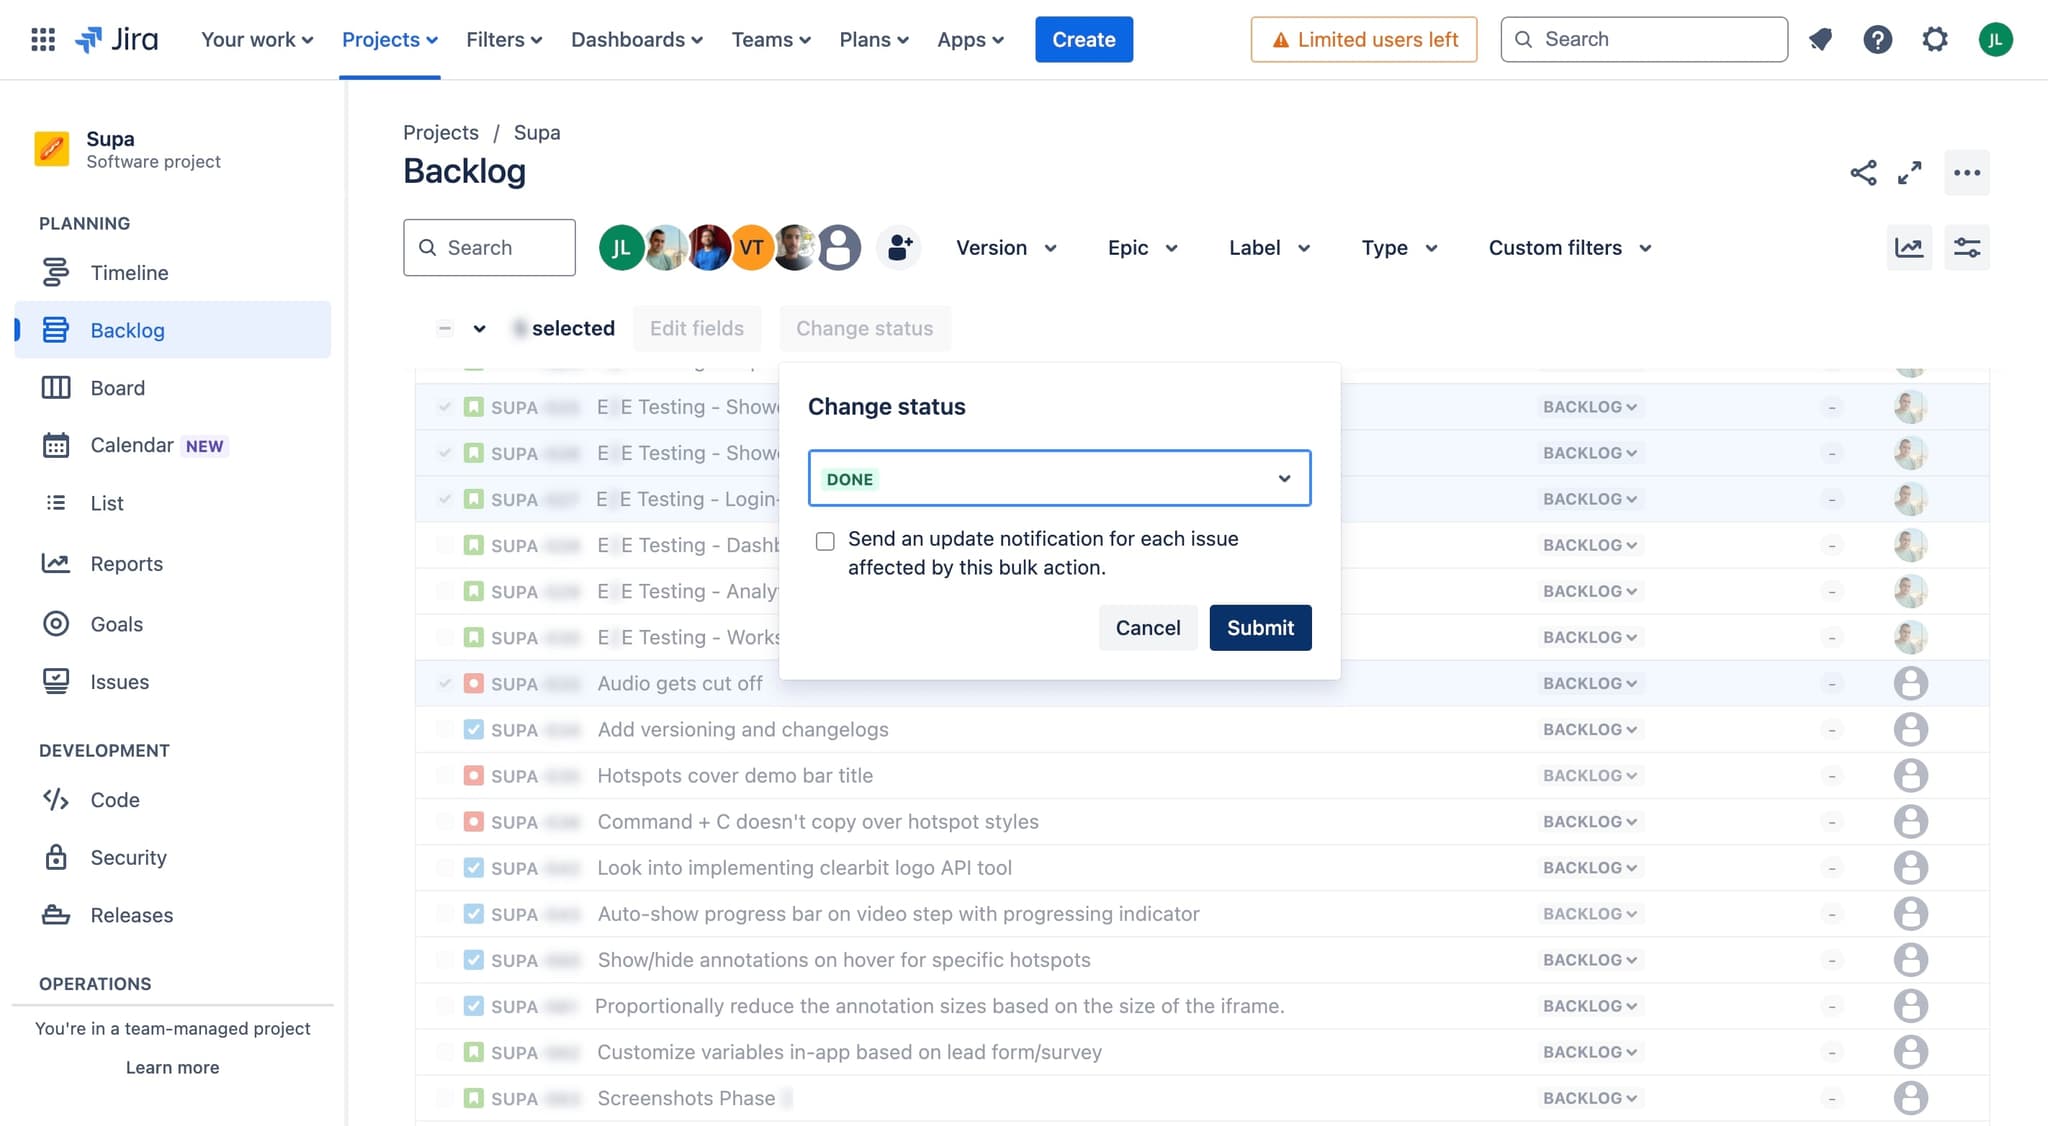Enable send update notification checkbox
Viewport: 2048px width, 1126px height.
825,541
